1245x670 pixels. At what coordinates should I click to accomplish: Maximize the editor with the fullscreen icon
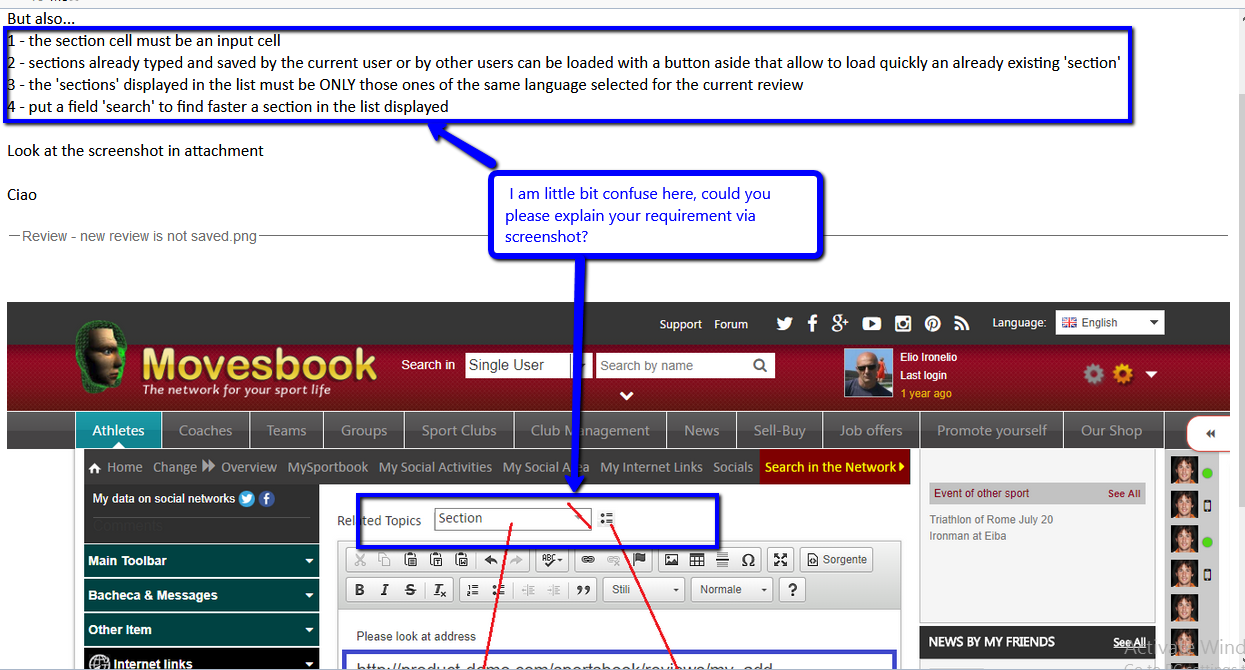781,560
